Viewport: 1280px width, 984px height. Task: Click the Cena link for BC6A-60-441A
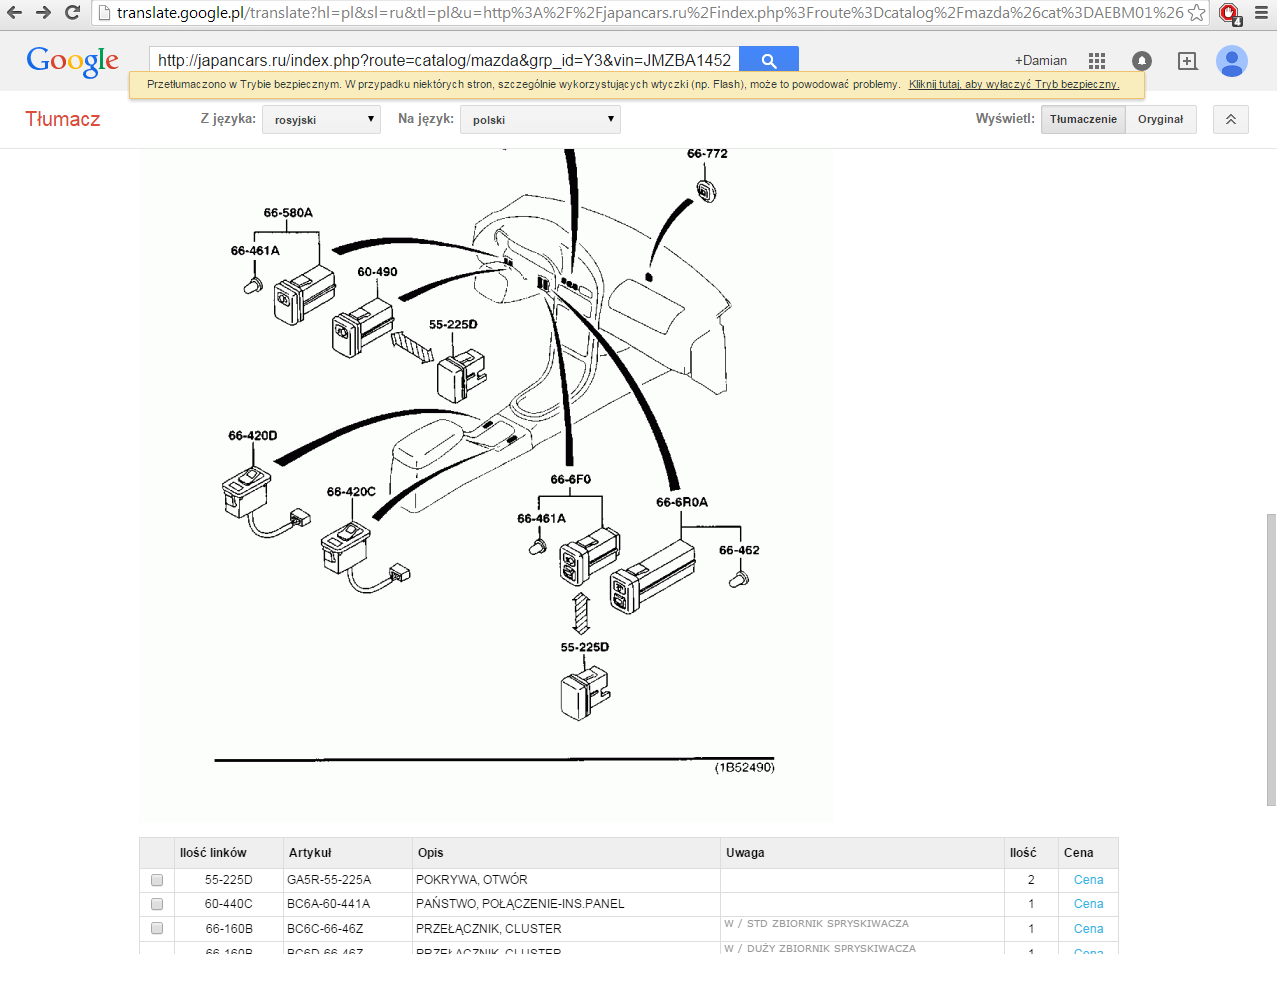(1088, 904)
